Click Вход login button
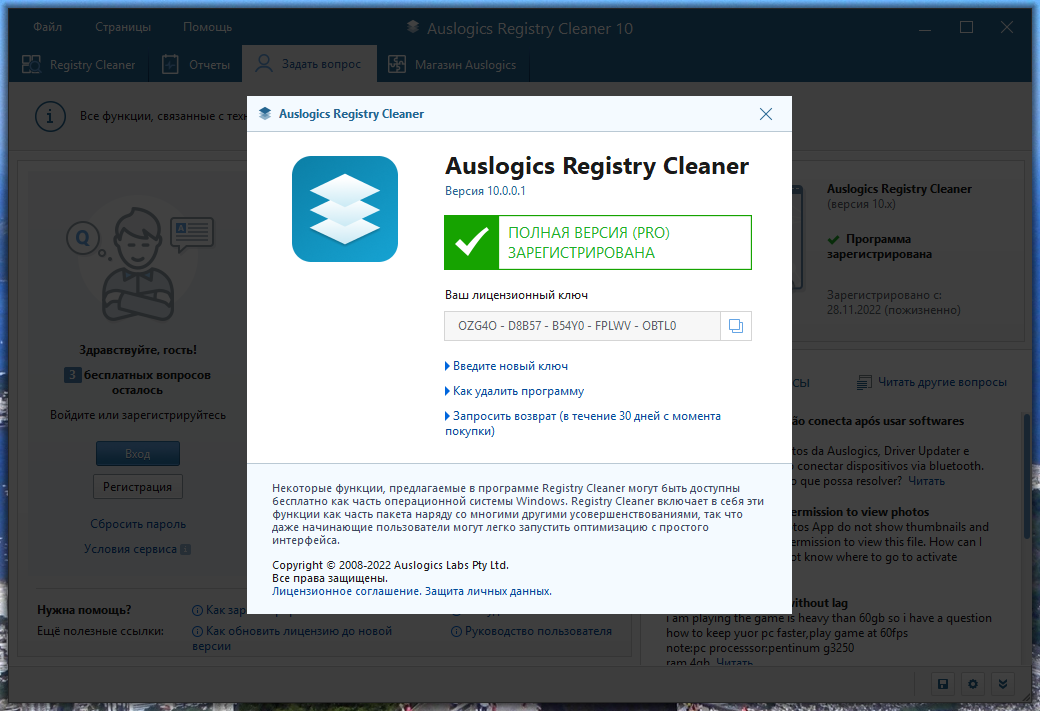This screenshot has width=1040, height=711. [x=137, y=454]
